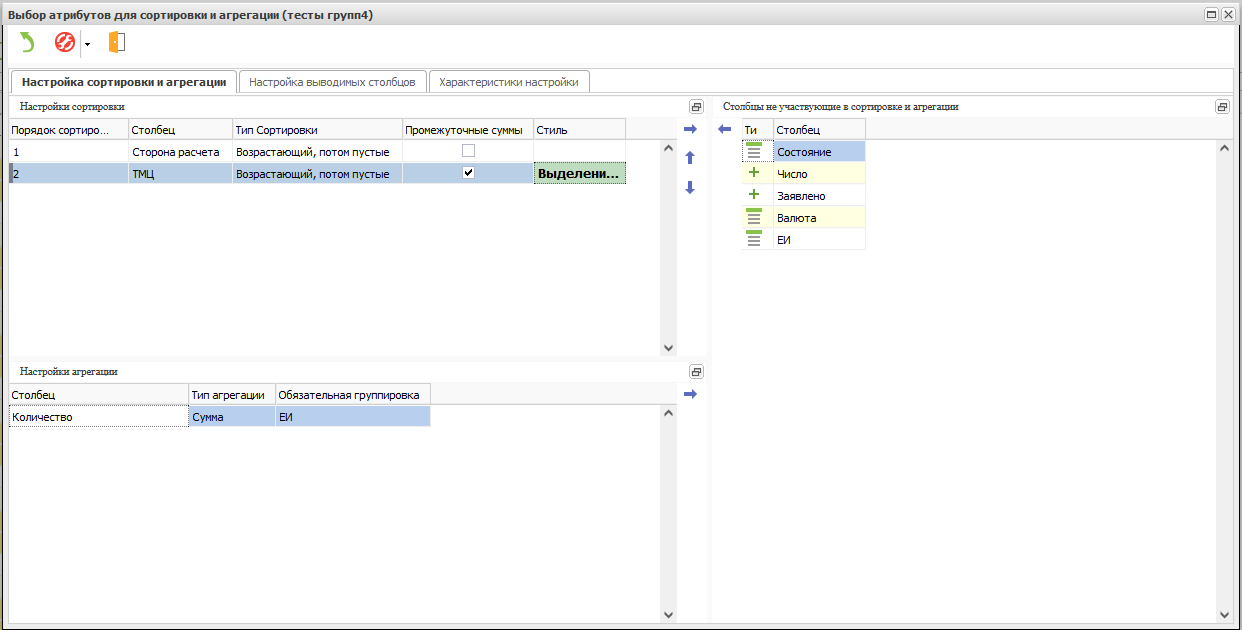Open the dropdown arrow beside the red icon
This screenshot has height=630, width=1242.
pos(87,44)
